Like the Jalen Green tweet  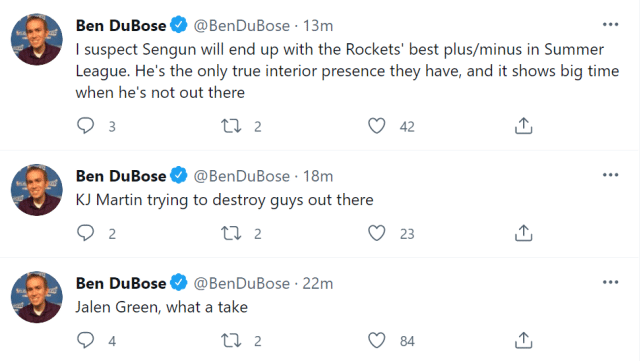coord(377,341)
